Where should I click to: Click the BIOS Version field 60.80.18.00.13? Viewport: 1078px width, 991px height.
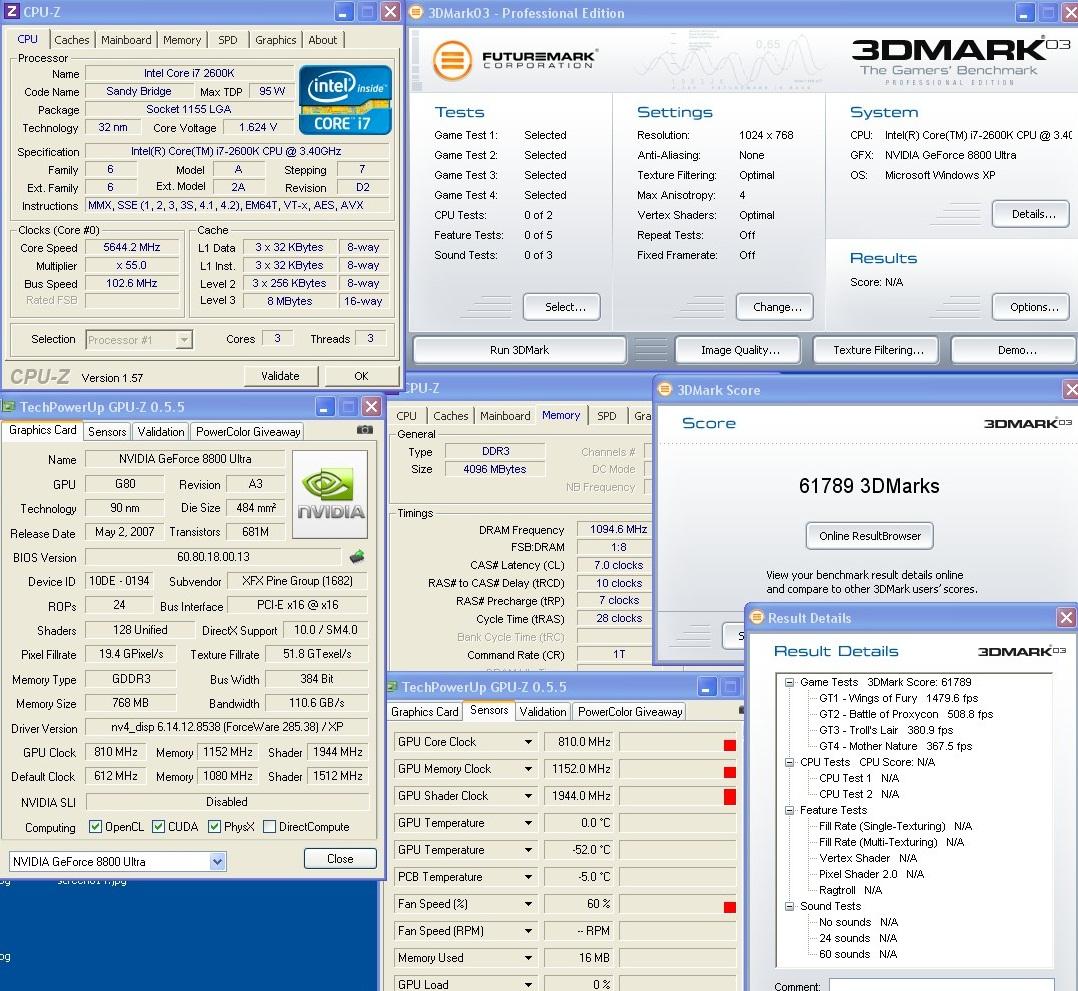pyautogui.click(x=213, y=556)
